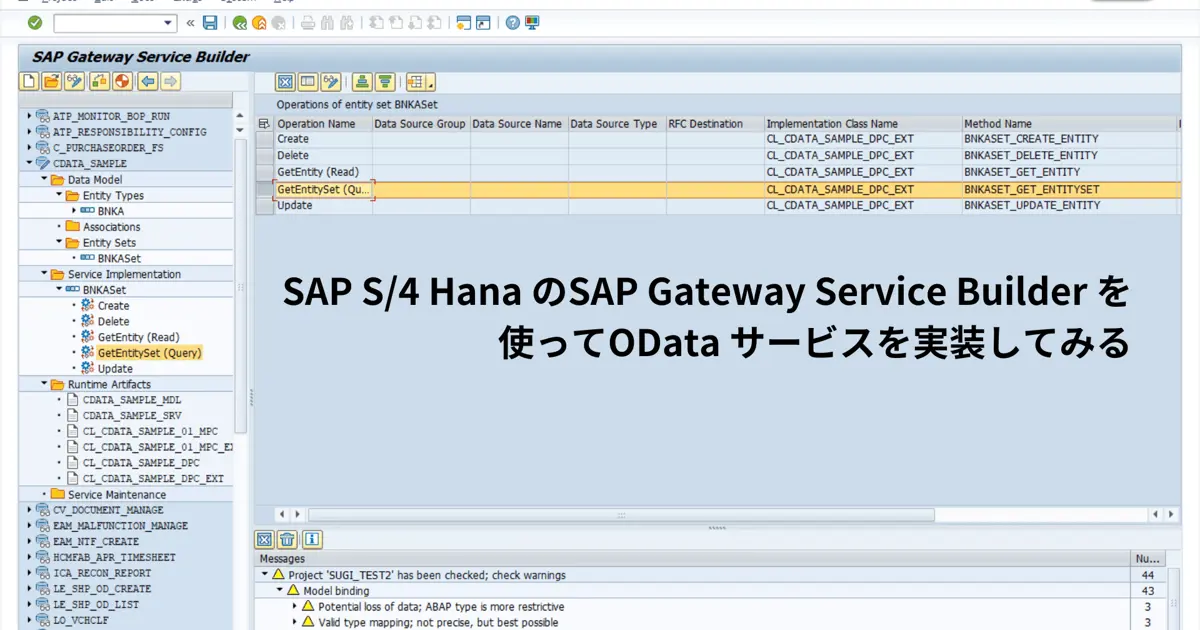Select CDATA_SAMPLE_SRV runtime artifact
The height and width of the screenshot is (630, 1200).
(132, 415)
